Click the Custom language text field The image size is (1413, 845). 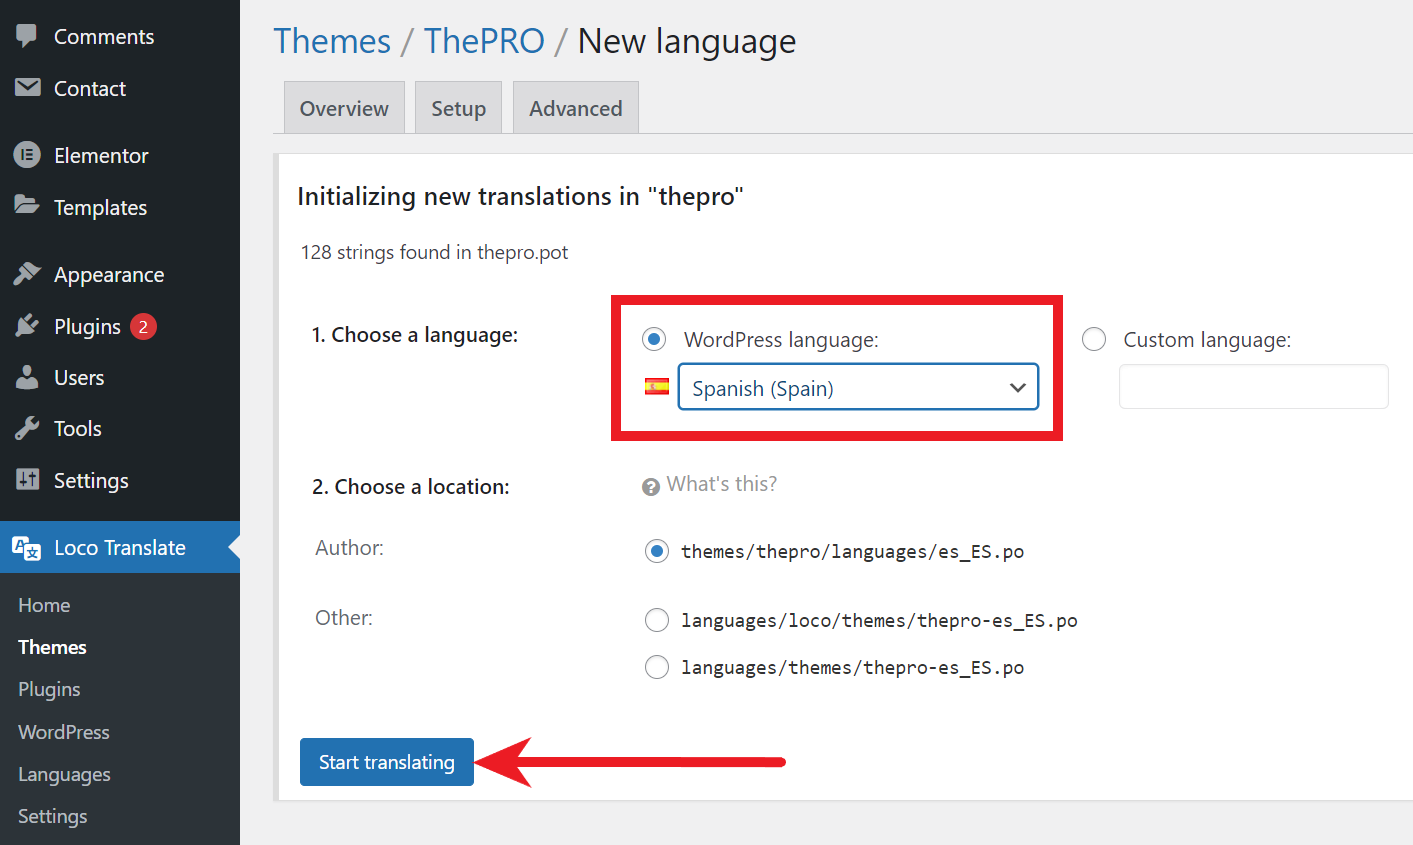(1254, 386)
